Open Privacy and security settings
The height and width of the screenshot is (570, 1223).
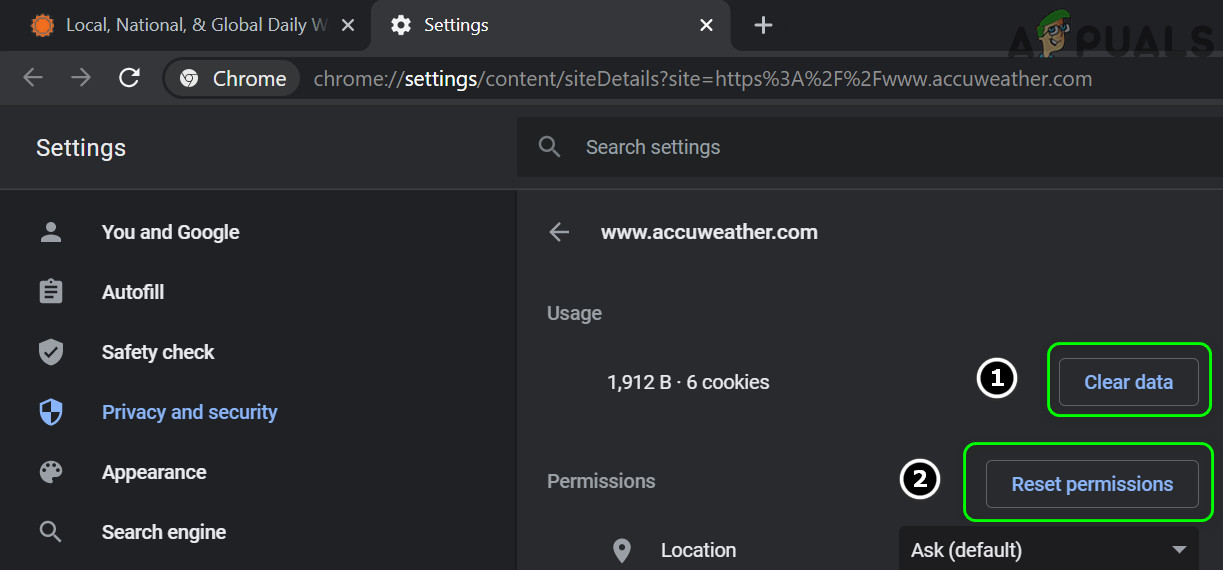[x=189, y=412]
